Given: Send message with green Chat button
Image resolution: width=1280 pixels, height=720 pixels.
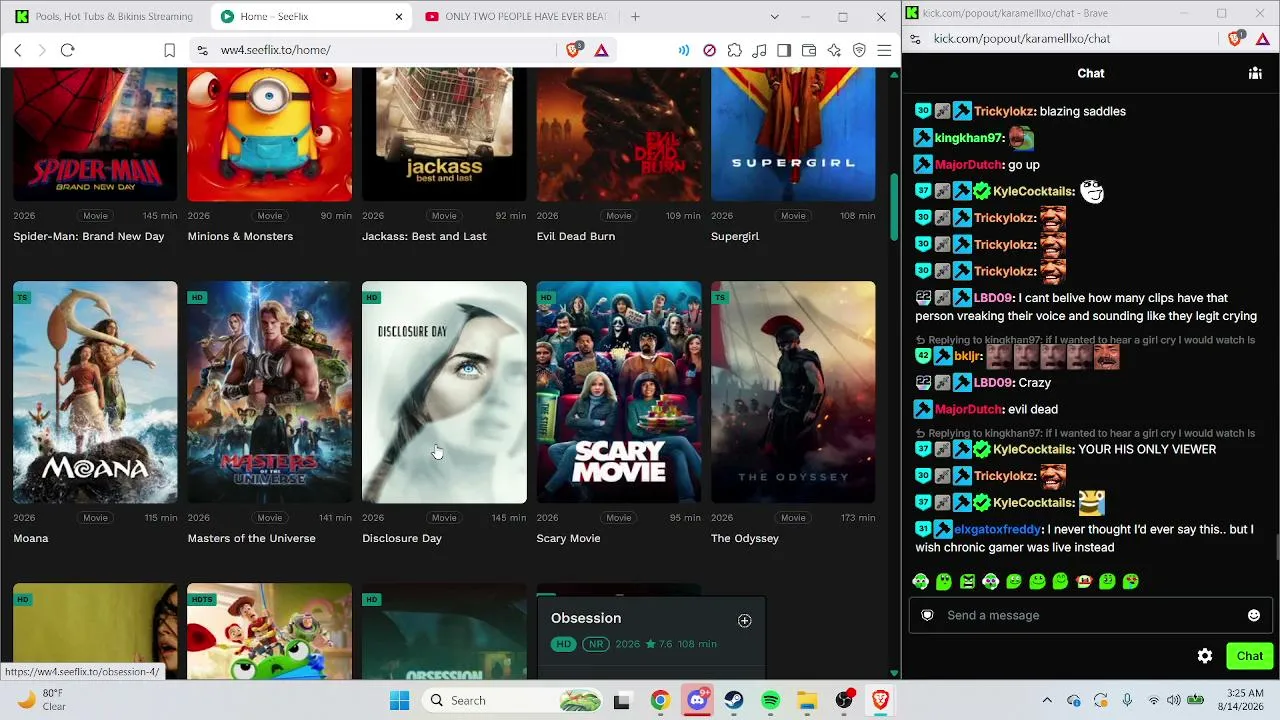Looking at the screenshot, I should pyautogui.click(x=1250, y=656).
